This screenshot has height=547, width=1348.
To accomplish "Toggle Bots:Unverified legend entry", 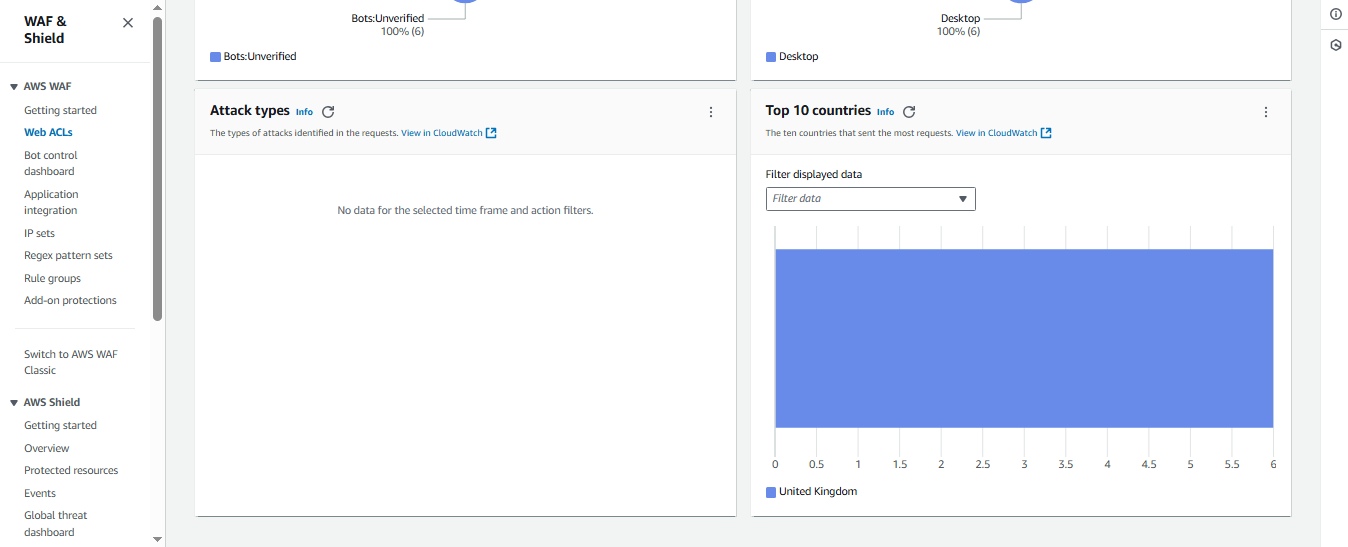I will click(253, 57).
